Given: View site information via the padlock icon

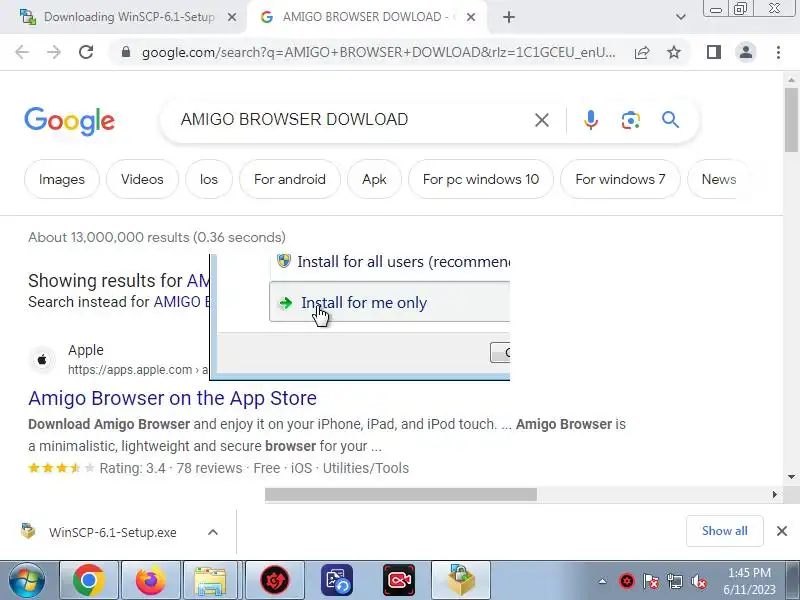Looking at the screenshot, I should 126,52.
